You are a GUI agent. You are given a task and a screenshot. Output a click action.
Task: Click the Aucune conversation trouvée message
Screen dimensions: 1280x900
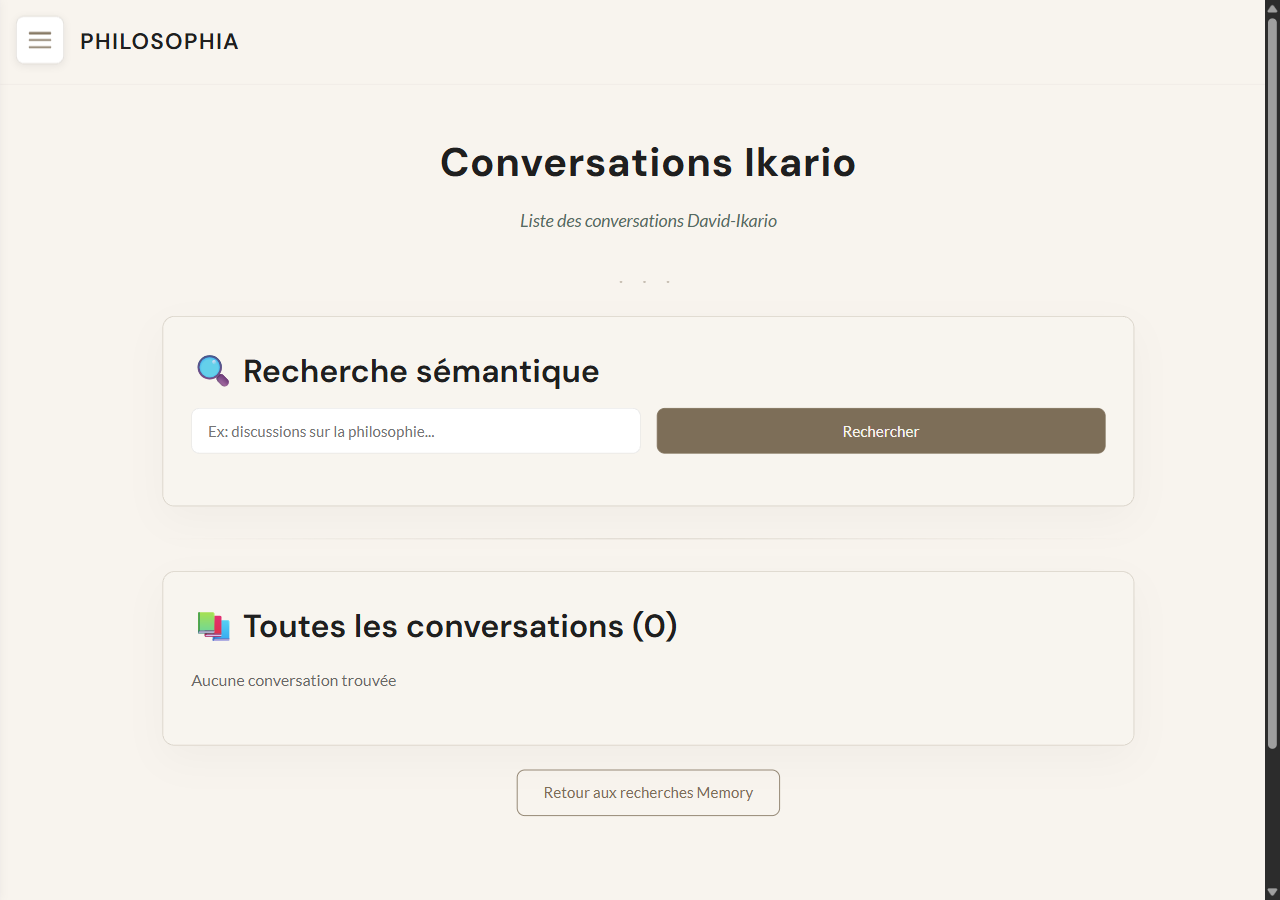[x=294, y=681]
